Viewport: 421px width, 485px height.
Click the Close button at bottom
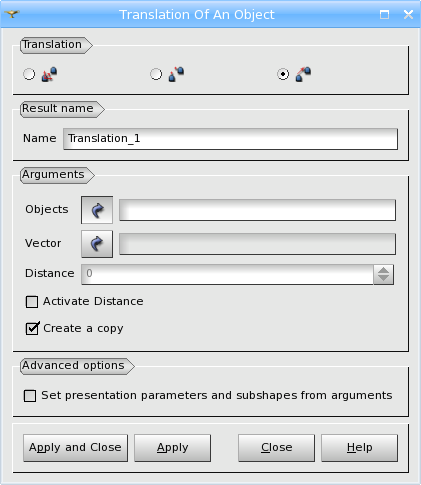coord(276,448)
